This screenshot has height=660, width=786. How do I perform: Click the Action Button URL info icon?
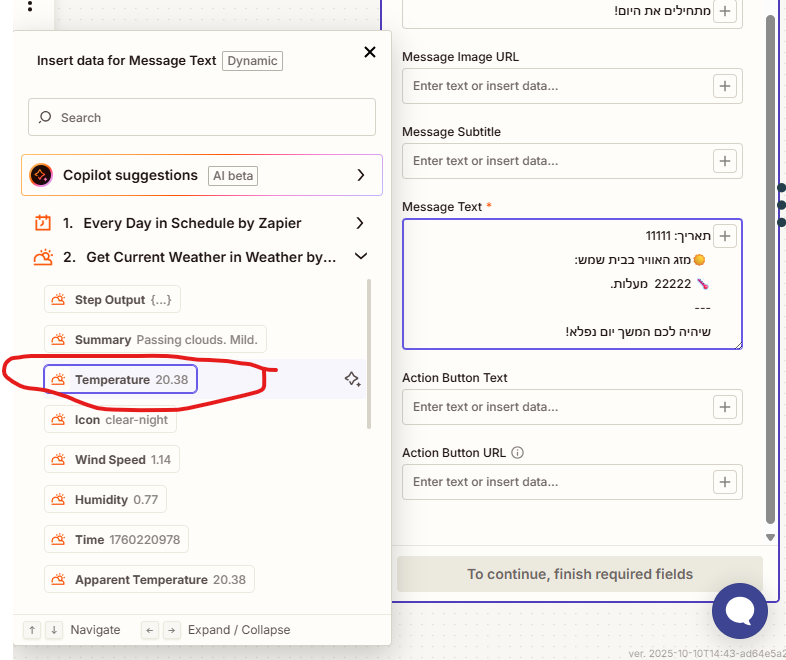pyautogui.click(x=517, y=453)
